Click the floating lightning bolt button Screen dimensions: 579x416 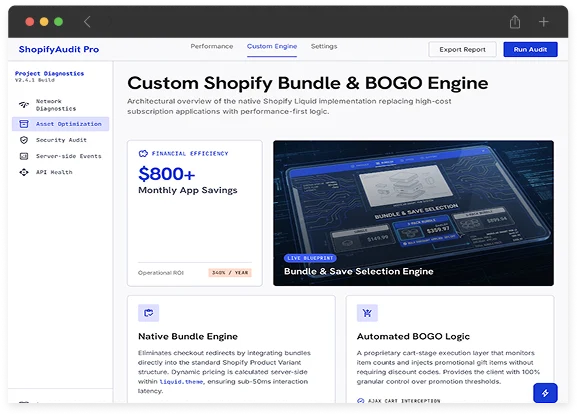tap(545, 393)
